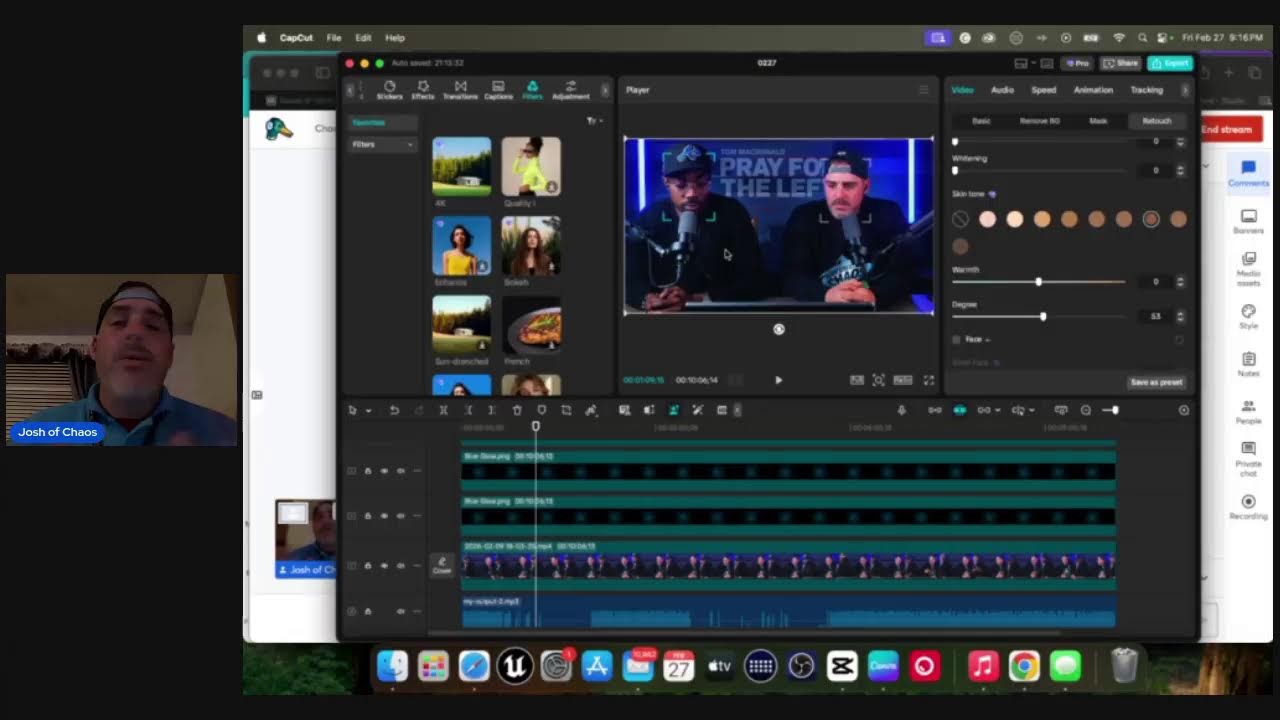Viewport: 1280px width, 720px height.
Task: Click the Share button
Action: 1121,63
